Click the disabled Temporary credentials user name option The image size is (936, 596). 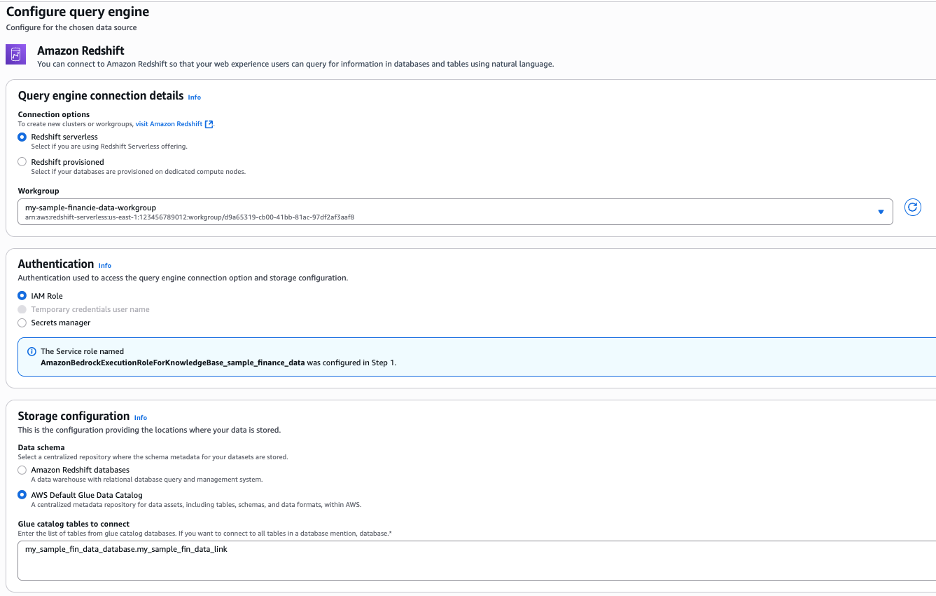[21, 309]
